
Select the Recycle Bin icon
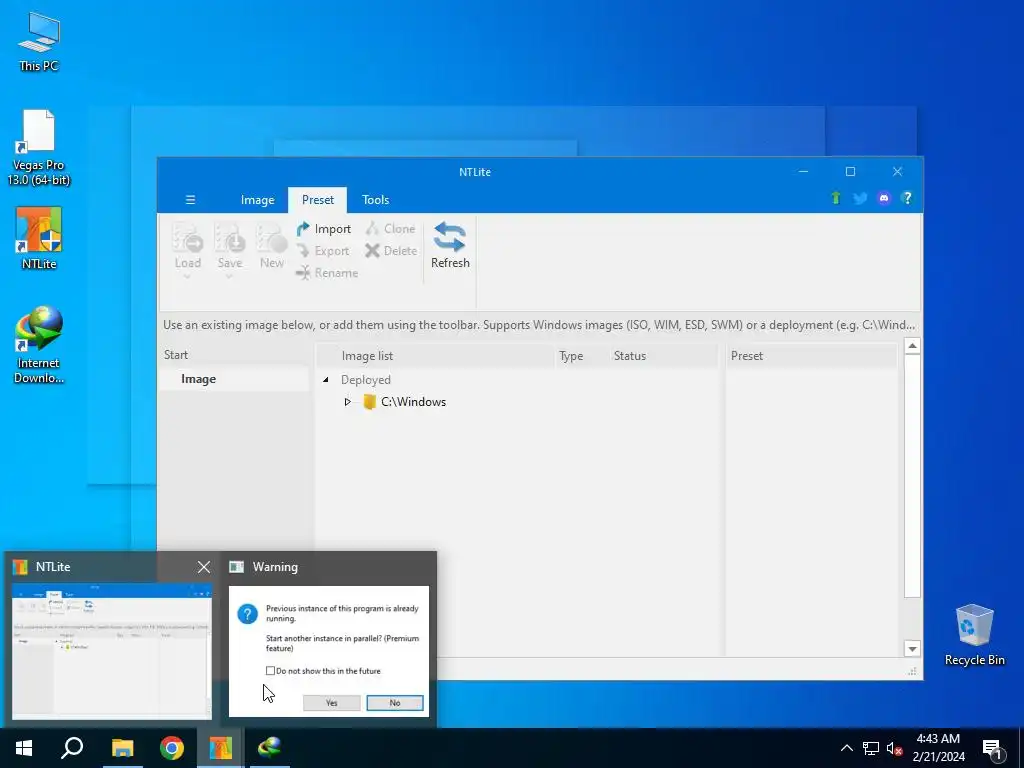point(974,635)
